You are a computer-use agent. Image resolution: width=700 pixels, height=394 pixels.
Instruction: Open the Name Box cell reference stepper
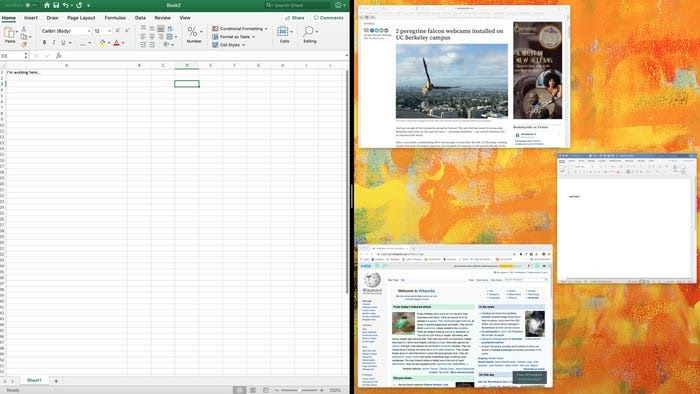[x=26, y=56]
